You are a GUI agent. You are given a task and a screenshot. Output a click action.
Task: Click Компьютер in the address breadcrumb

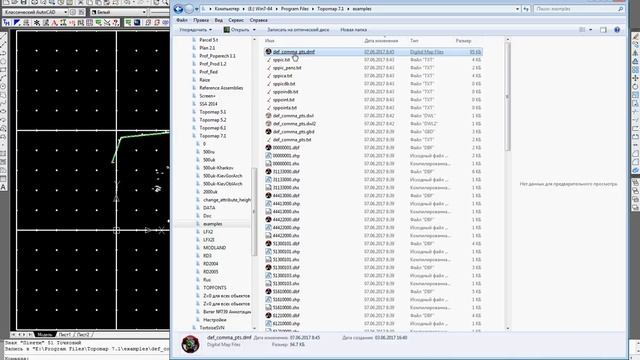point(227,9)
